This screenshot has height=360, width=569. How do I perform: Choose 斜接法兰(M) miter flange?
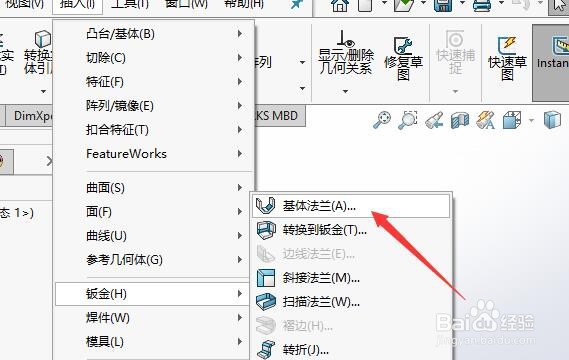point(351,278)
